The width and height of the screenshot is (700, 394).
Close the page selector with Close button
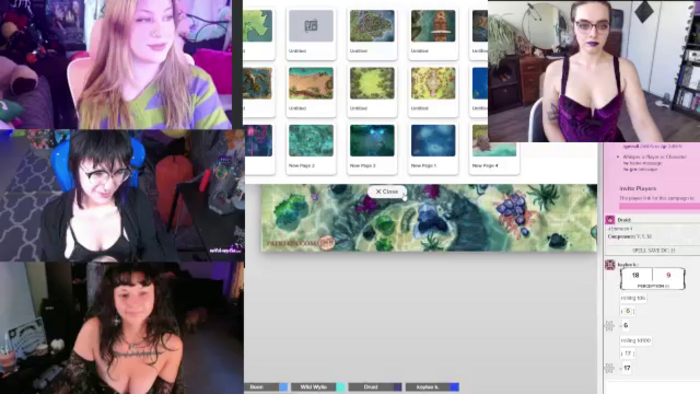pyautogui.click(x=387, y=191)
